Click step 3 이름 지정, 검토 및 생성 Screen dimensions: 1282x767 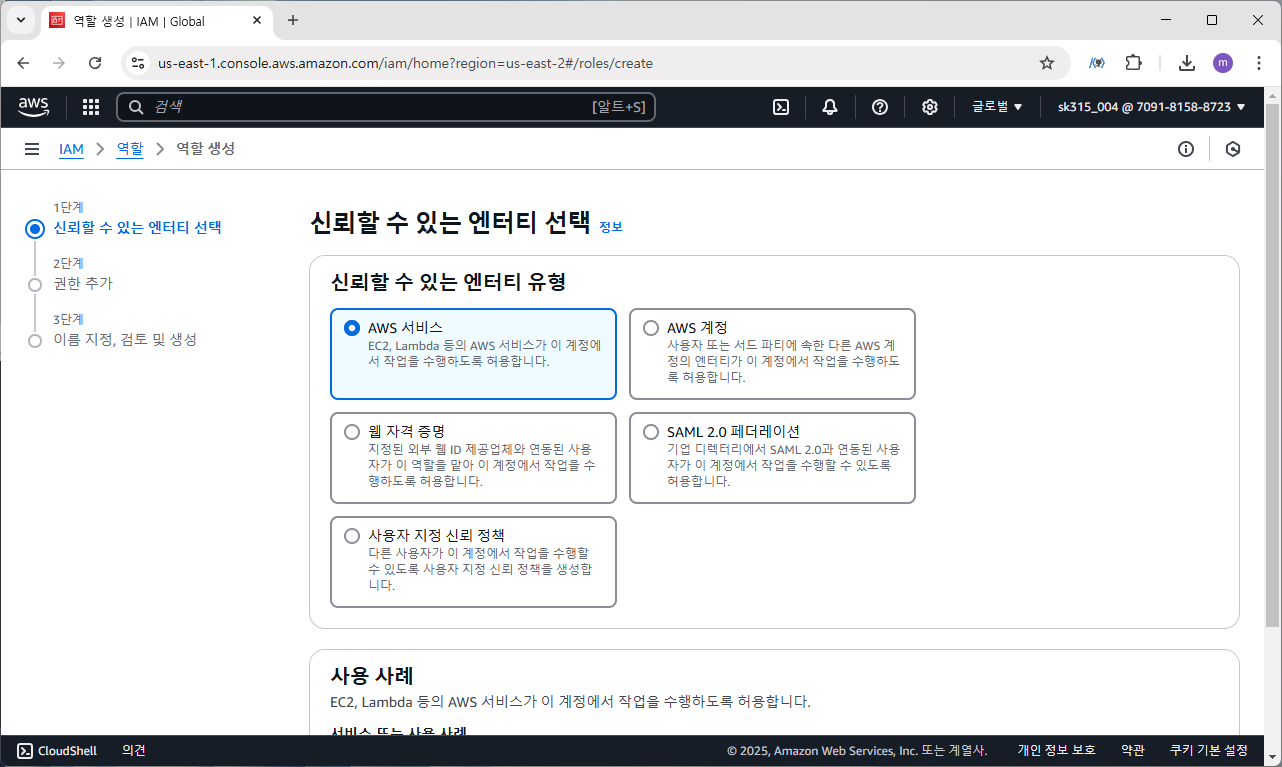point(125,339)
